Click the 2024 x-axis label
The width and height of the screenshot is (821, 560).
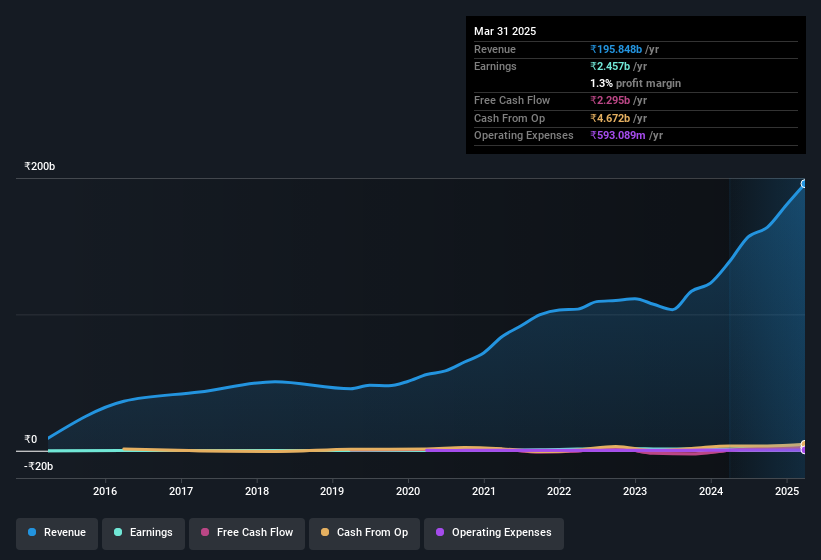[711, 491]
